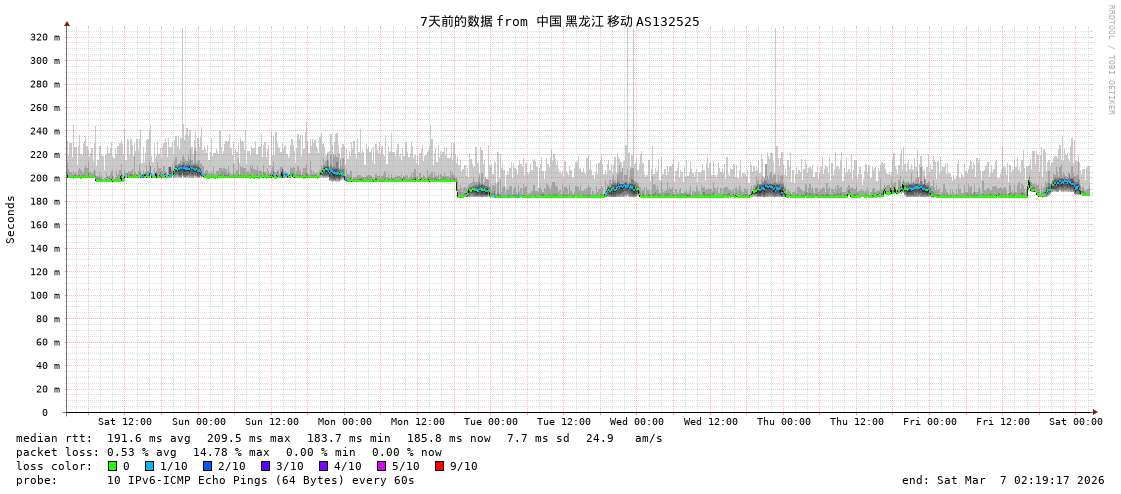
Task: Click the "Sat 00:00" label at axis end
Action: (x=1075, y=422)
